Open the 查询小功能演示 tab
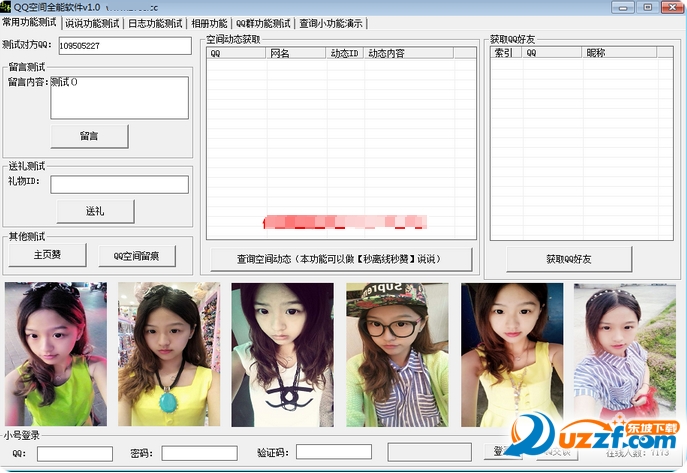The image size is (687, 473). pos(331,23)
